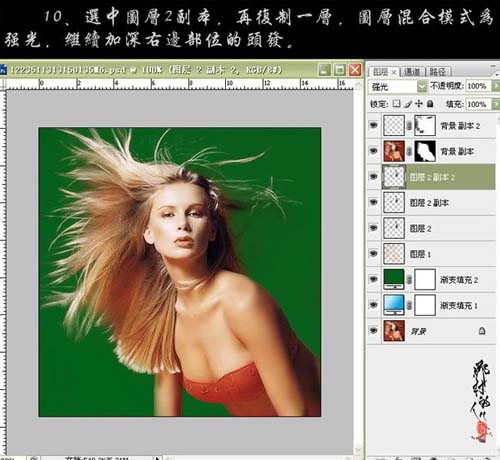Switch to the 通道 channels tab
The image size is (500, 460).
(412, 72)
